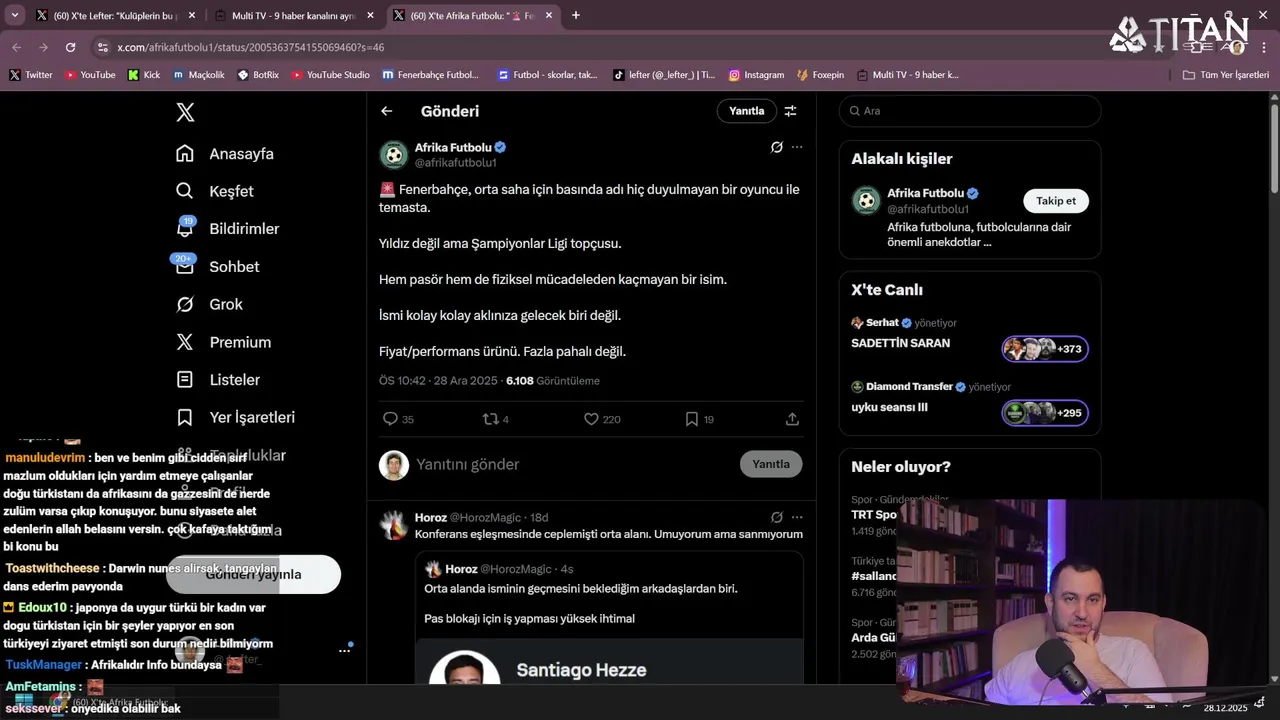The image size is (1280, 720).
Task: Open the tab search dropdown arrow
Action: (x=14, y=15)
